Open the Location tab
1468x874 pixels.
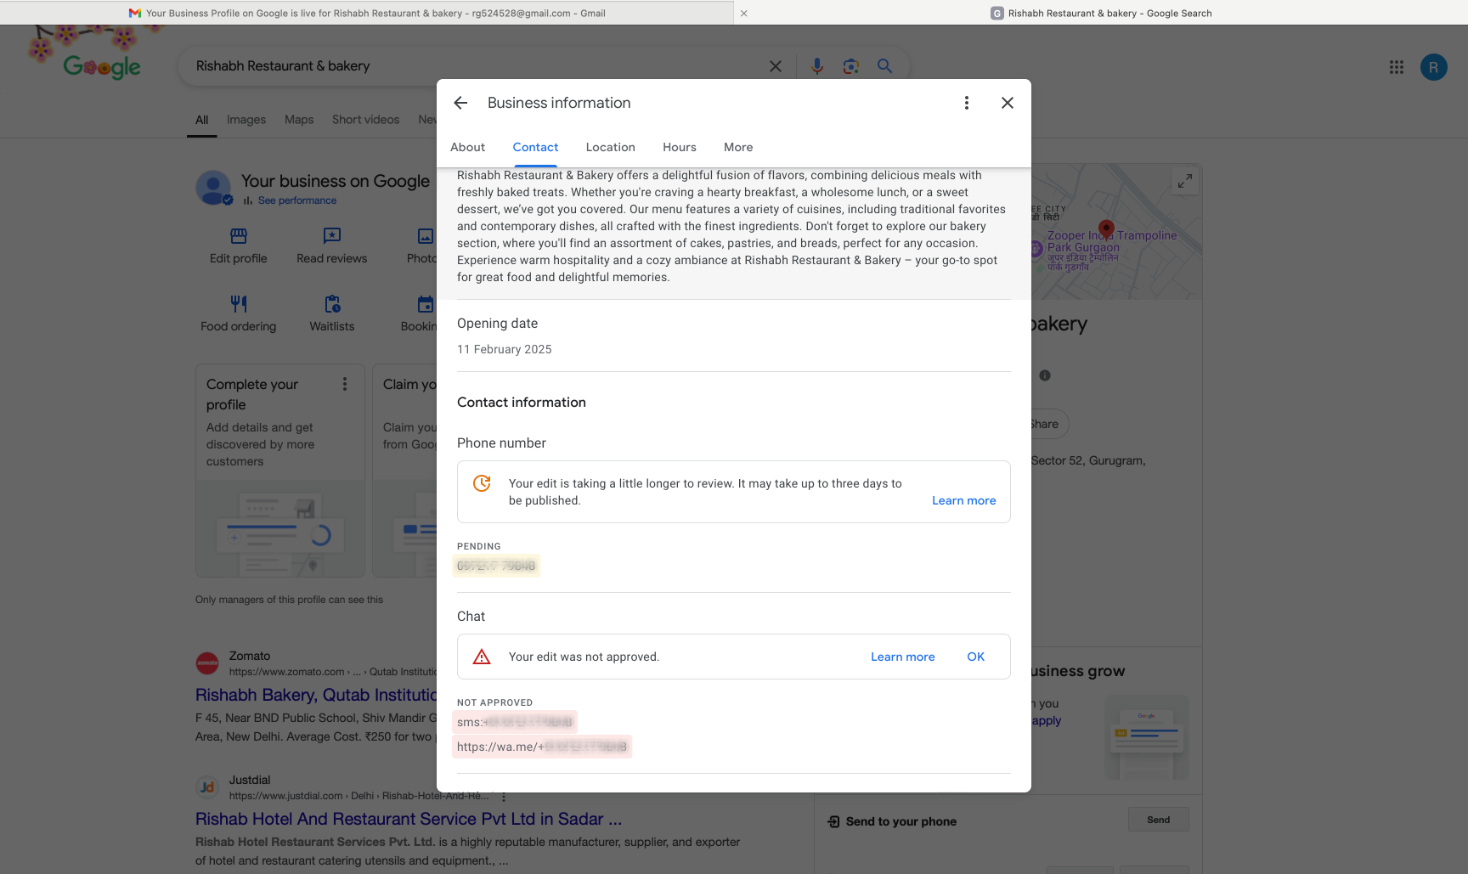click(610, 147)
